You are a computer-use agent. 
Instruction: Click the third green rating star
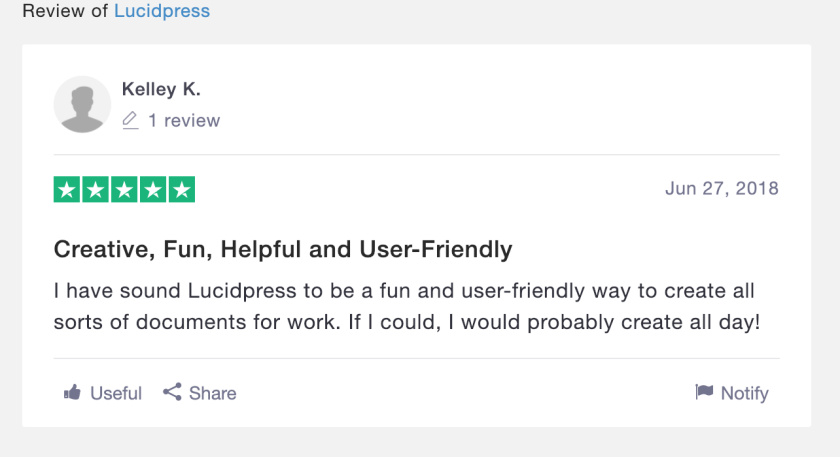tap(124, 189)
